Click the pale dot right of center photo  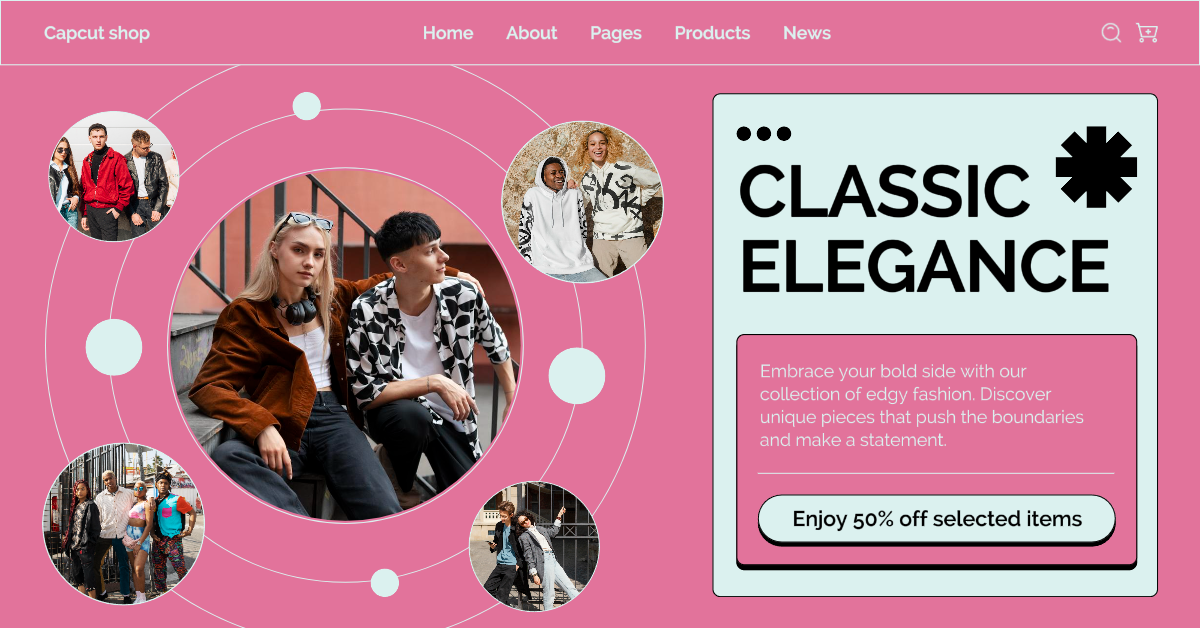click(577, 376)
